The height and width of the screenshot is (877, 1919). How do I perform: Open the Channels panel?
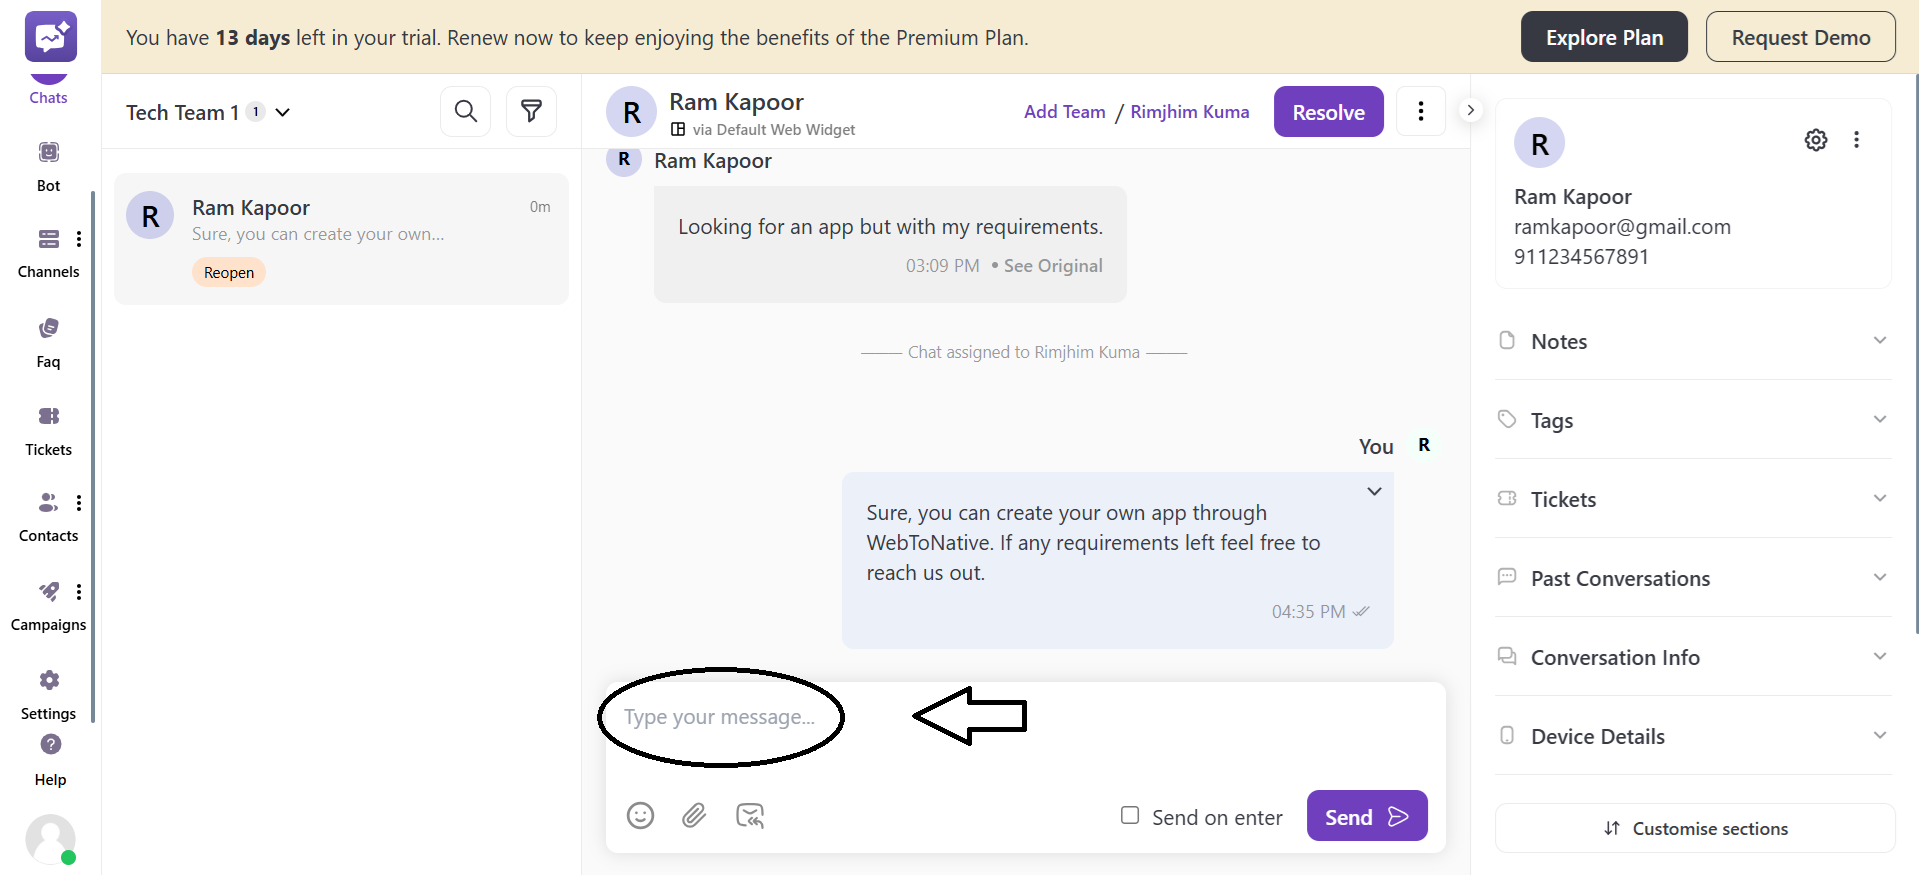(x=48, y=250)
